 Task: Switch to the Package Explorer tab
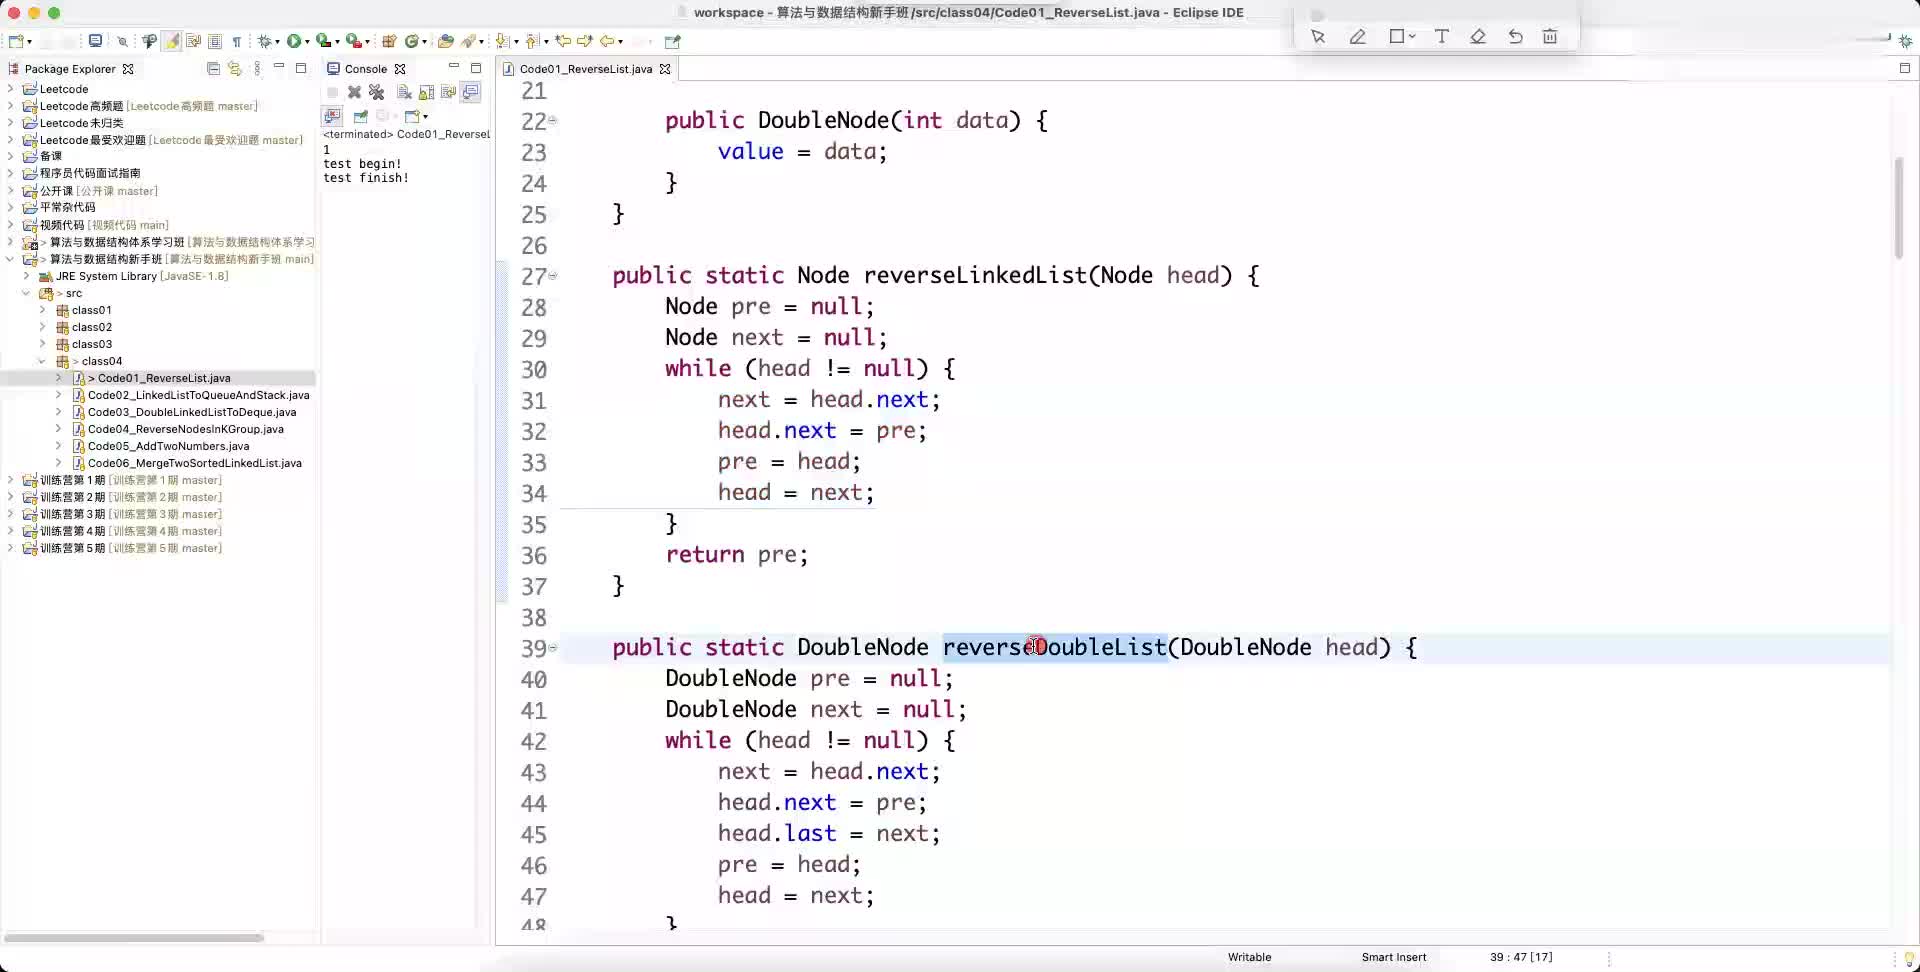click(x=70, y=69)
